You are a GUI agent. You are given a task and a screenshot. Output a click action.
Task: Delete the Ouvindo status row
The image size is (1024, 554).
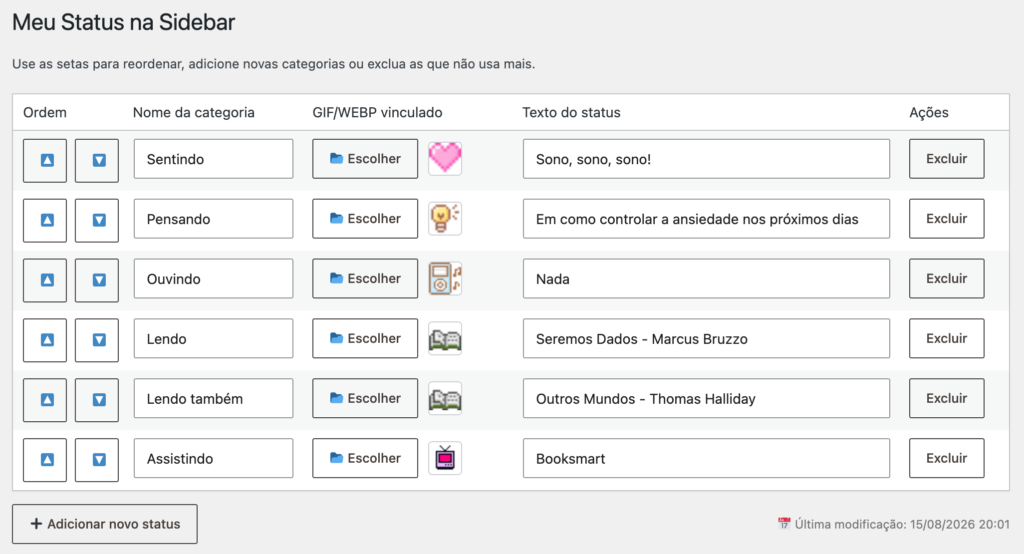point(946,278)
